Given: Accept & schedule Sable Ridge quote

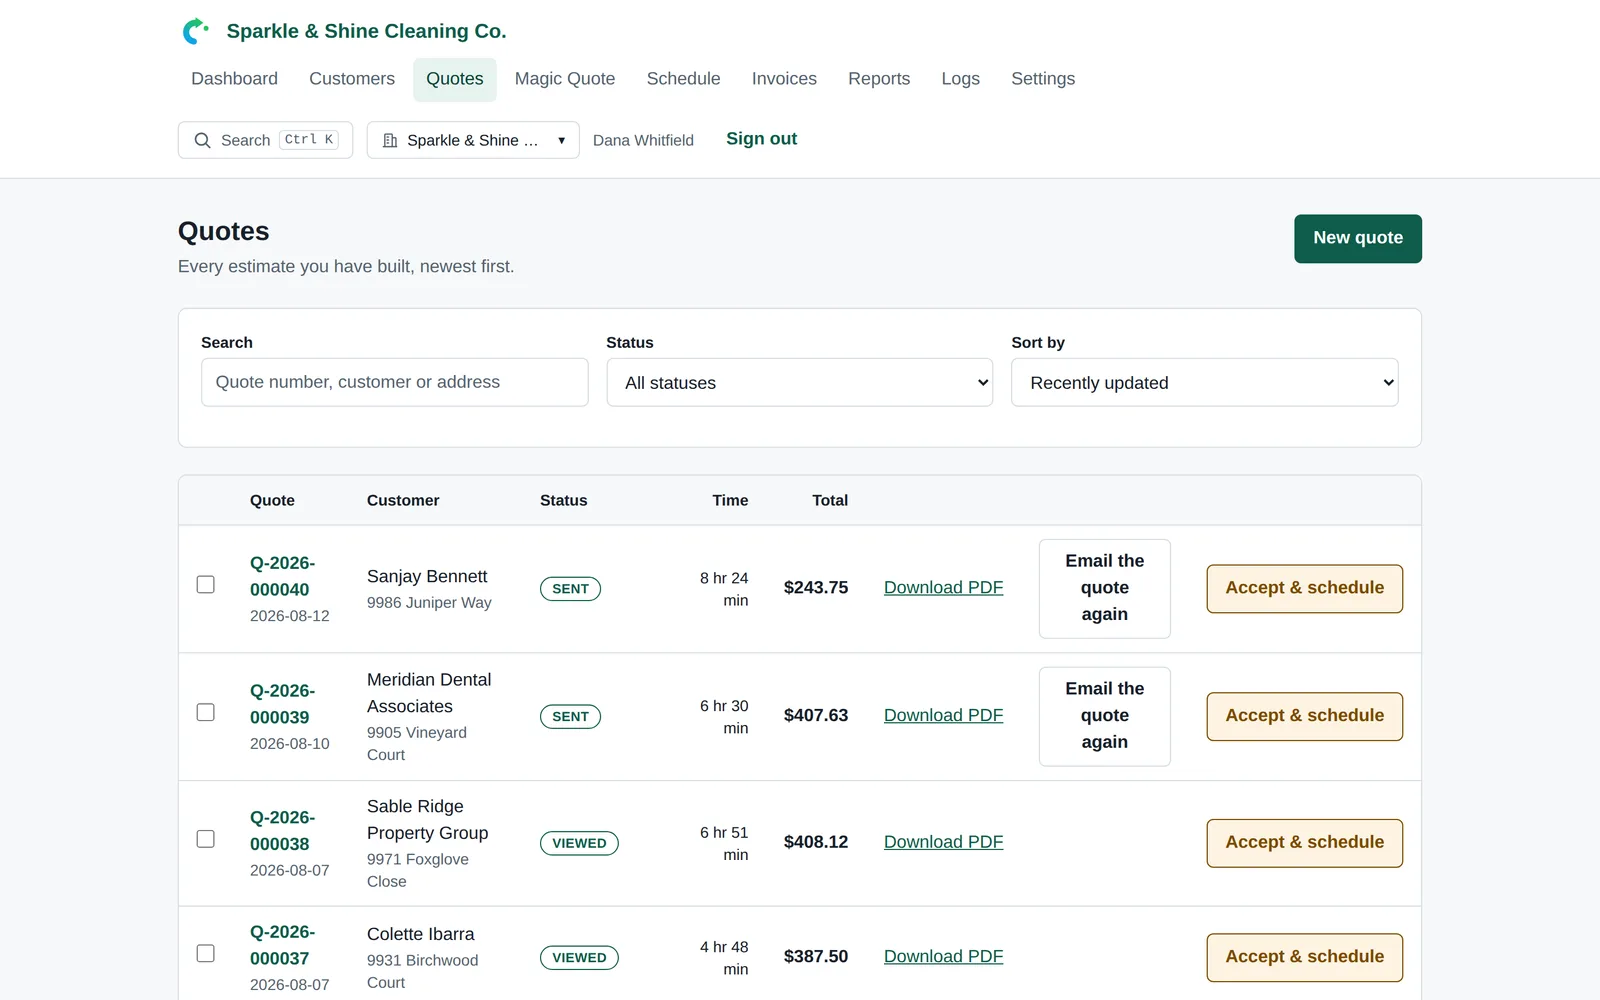Looking at the screenshot, I should tap(1304, 843).
